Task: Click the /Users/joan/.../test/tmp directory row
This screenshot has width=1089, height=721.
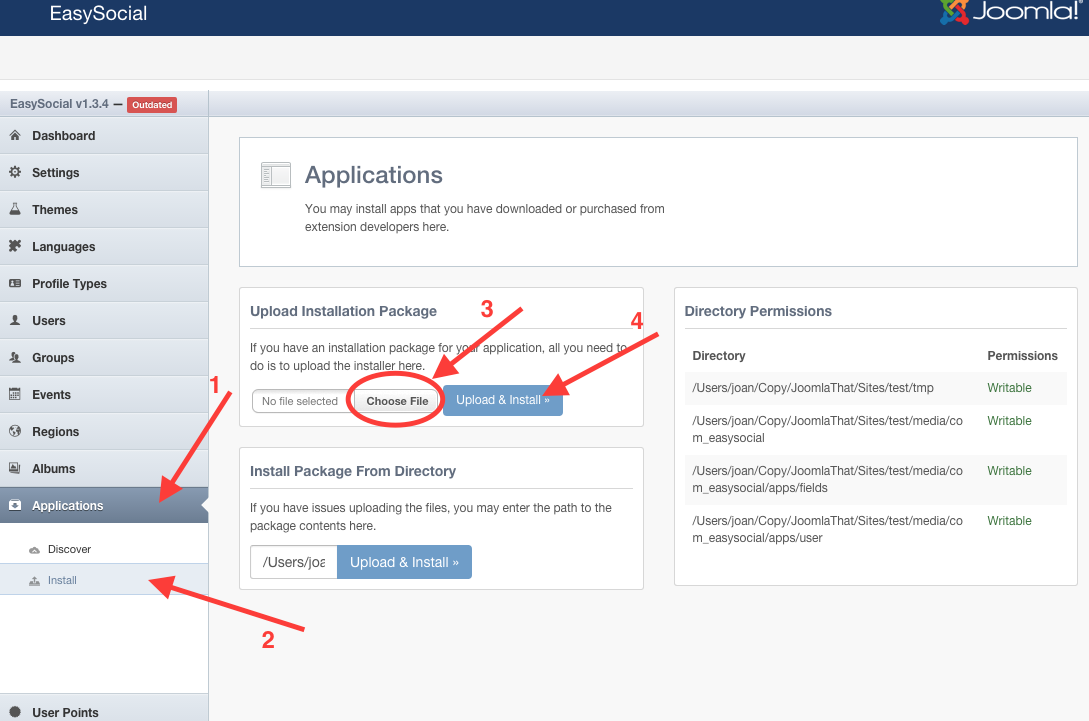Action: [875, 388]
